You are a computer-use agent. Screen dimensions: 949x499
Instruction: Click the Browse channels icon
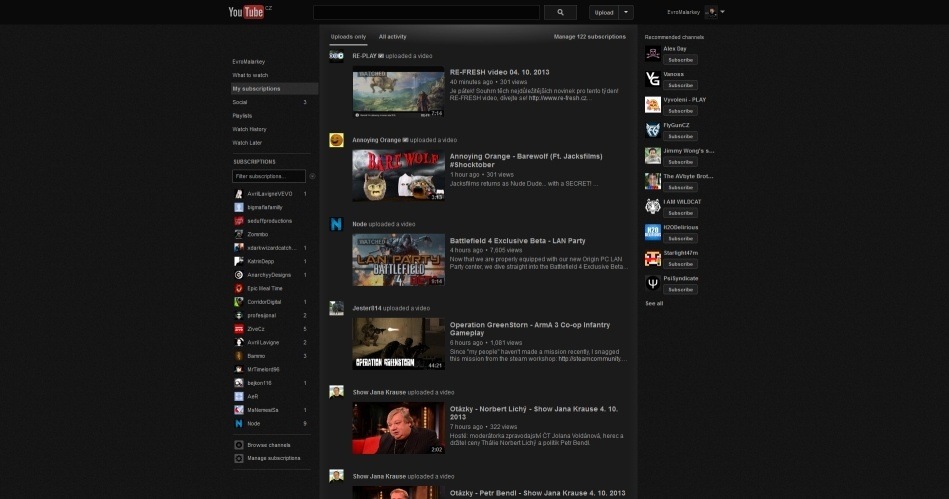click(x=238, y=445)
